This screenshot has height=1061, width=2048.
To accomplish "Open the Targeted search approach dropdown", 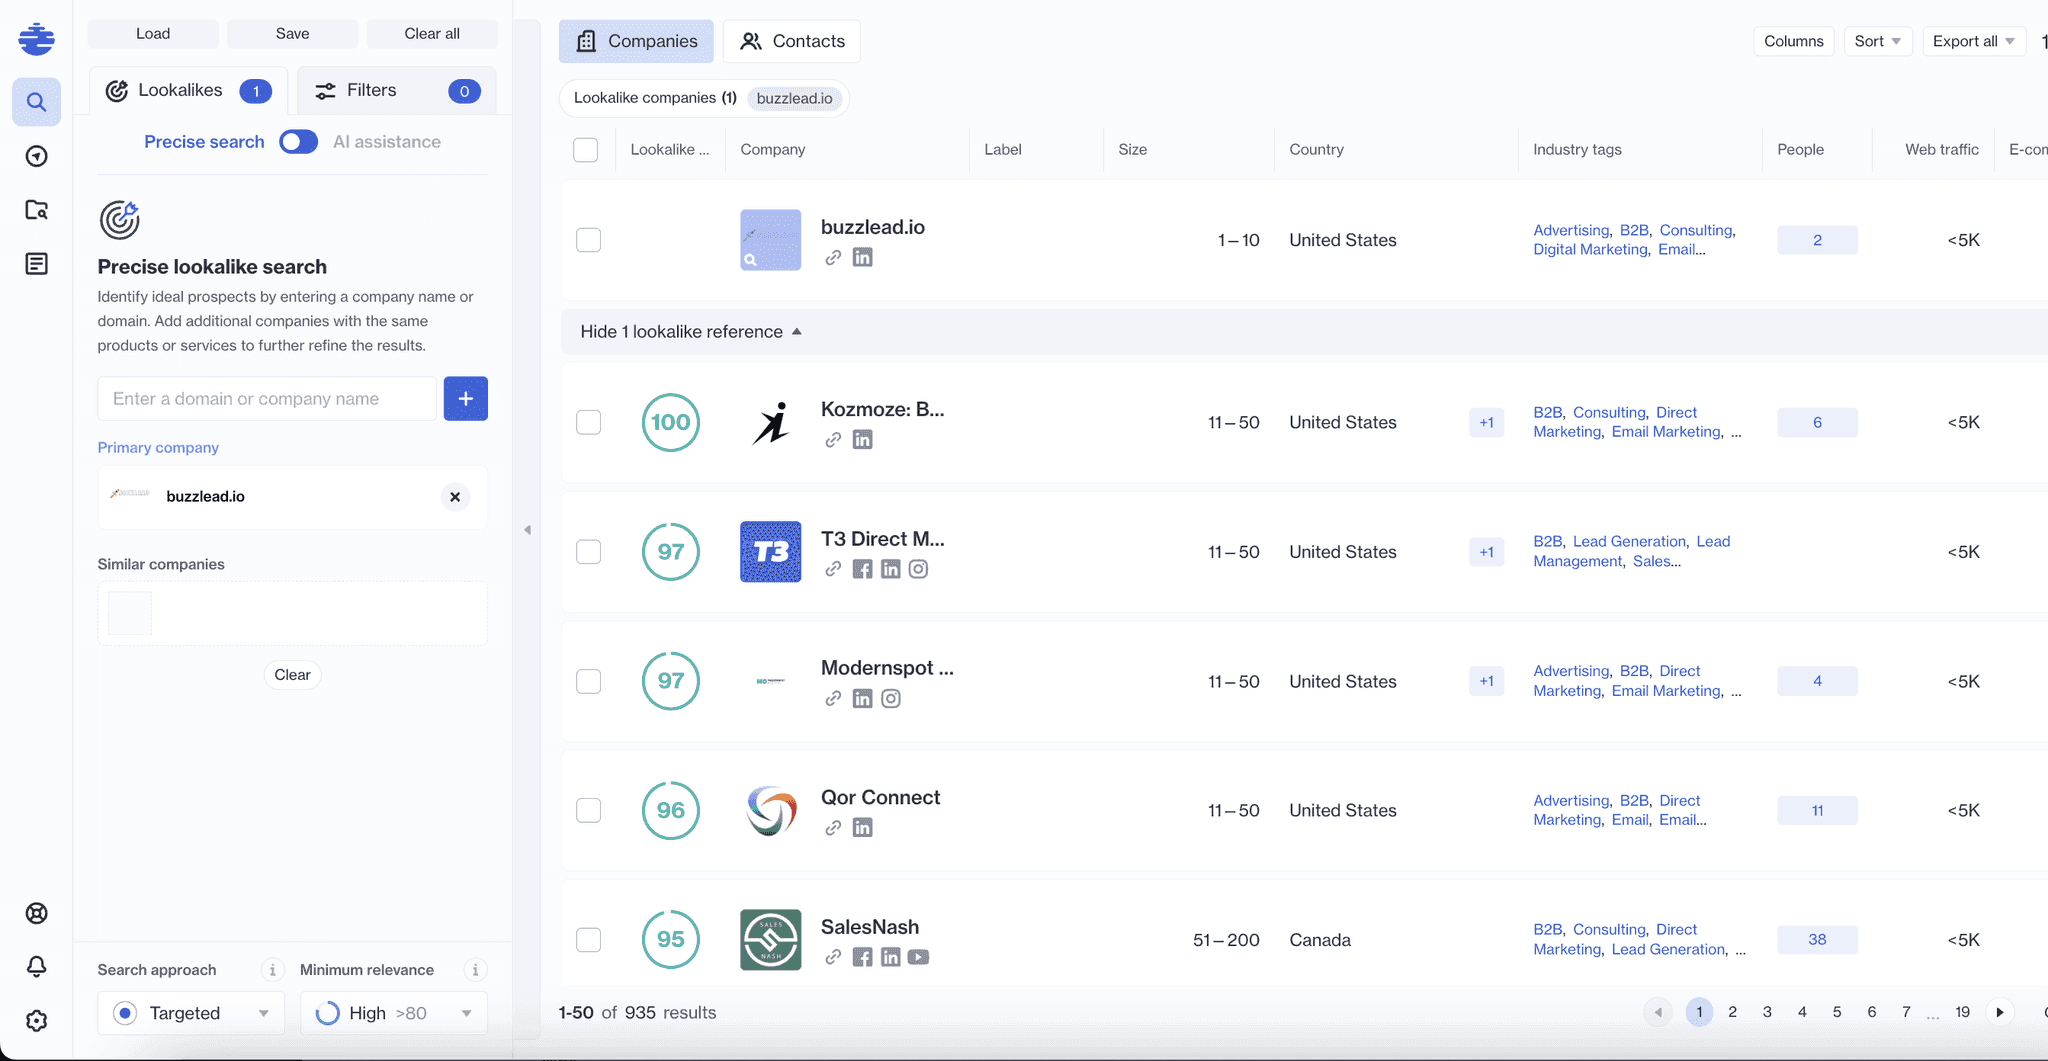I will (191, 1013).
